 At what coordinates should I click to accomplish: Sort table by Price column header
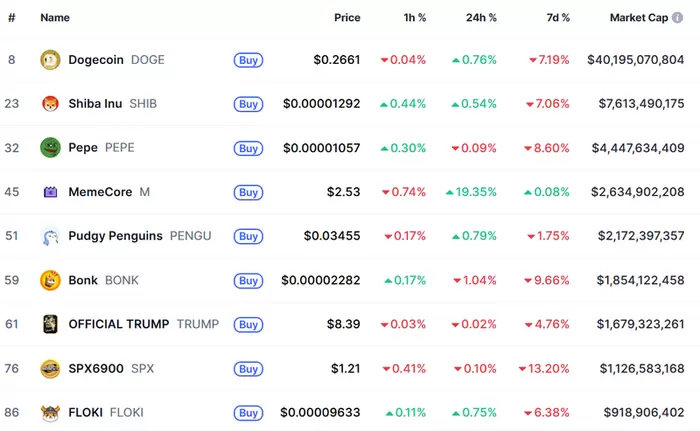(347, 18)
